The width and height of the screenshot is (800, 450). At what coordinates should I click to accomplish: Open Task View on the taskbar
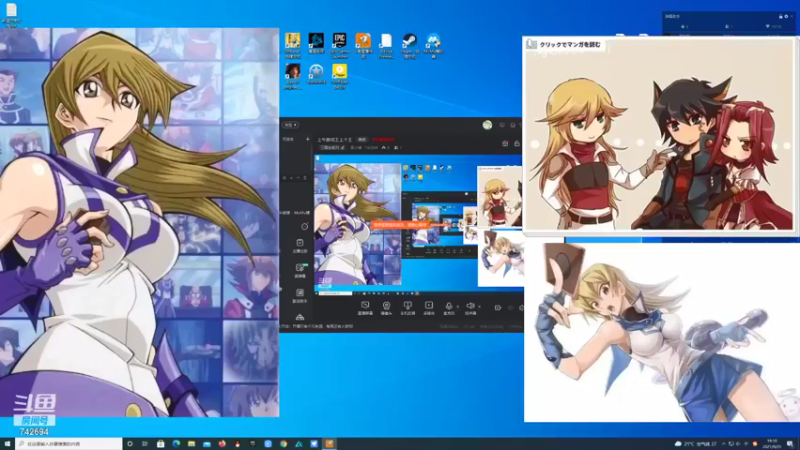145,444
